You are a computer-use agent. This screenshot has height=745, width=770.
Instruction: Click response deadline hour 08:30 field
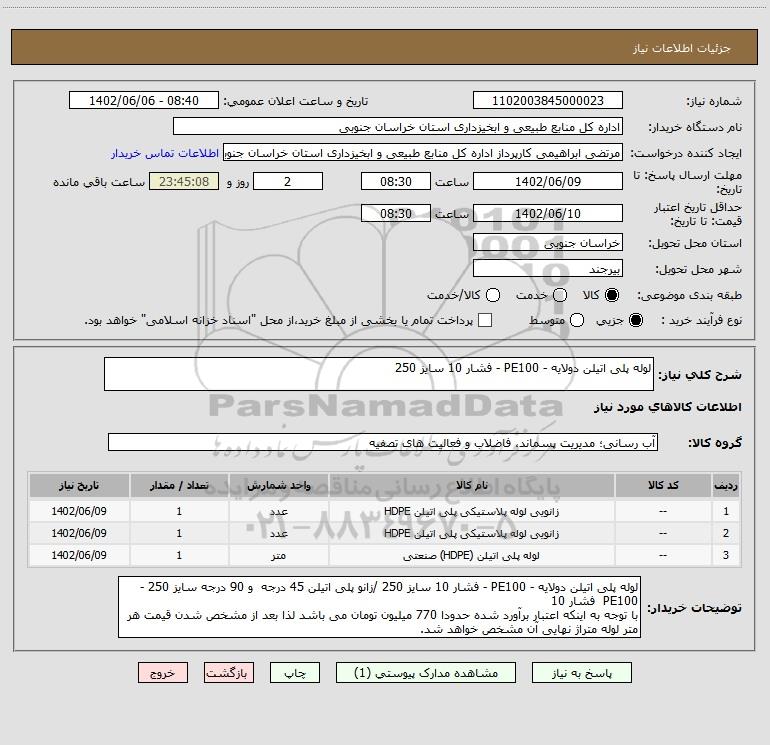tap(396, 181)
